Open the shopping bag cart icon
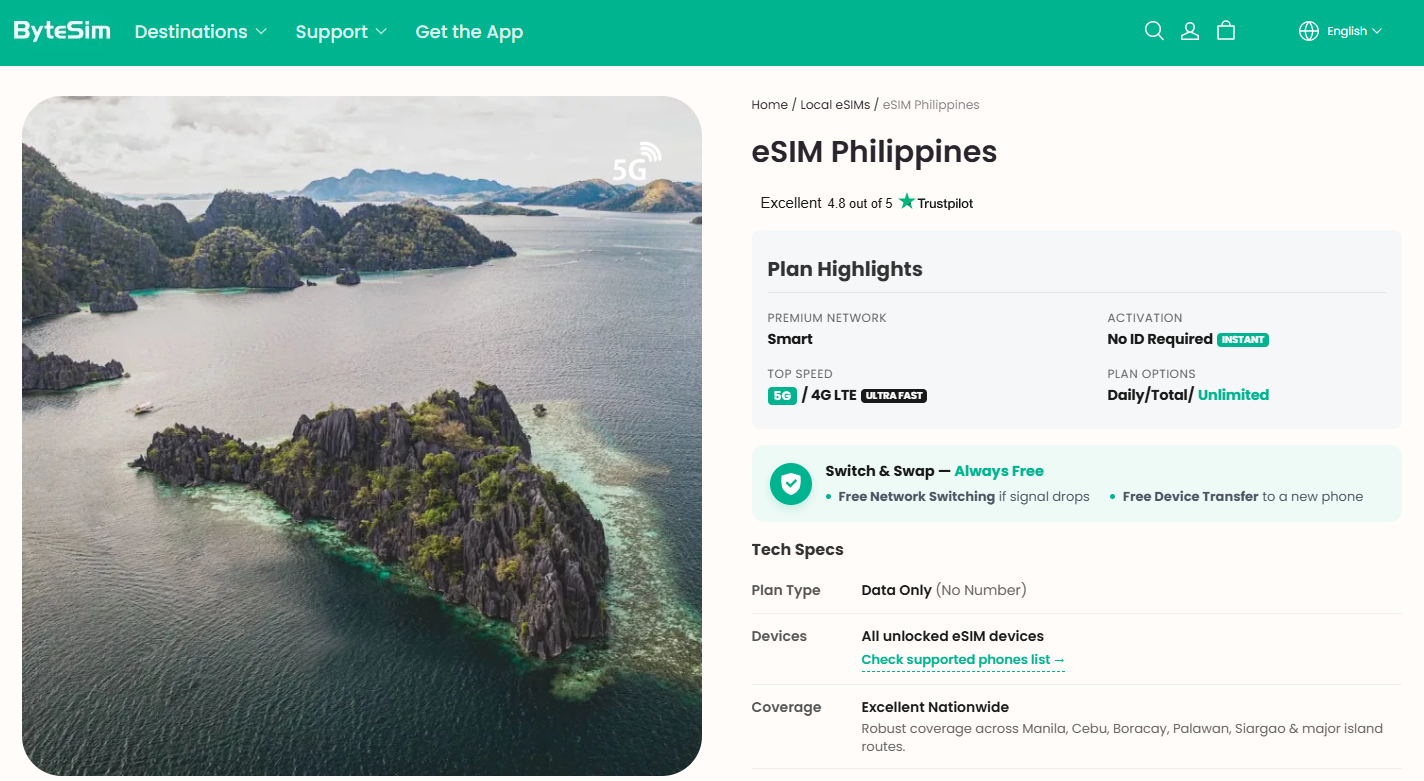Screen dimensions: 1424x781 coord(1226,31)
